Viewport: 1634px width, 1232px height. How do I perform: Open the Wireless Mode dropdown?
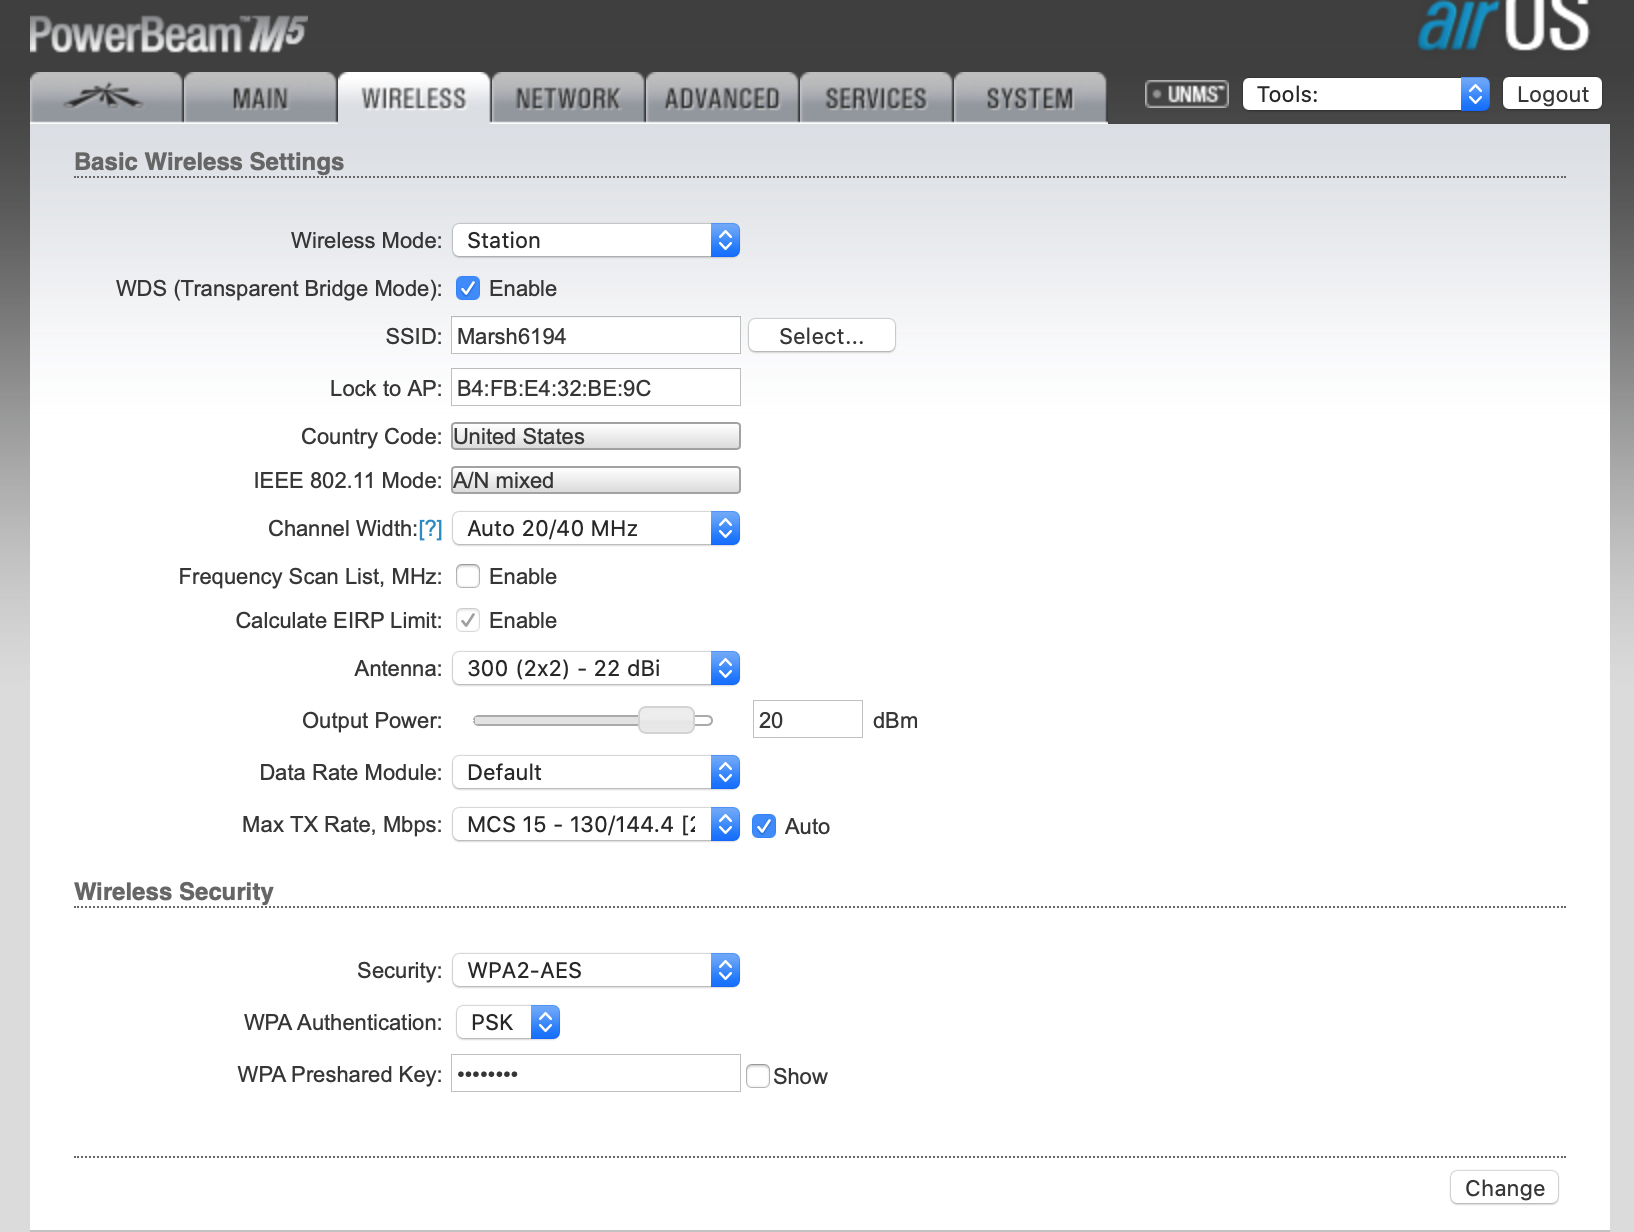595,241
